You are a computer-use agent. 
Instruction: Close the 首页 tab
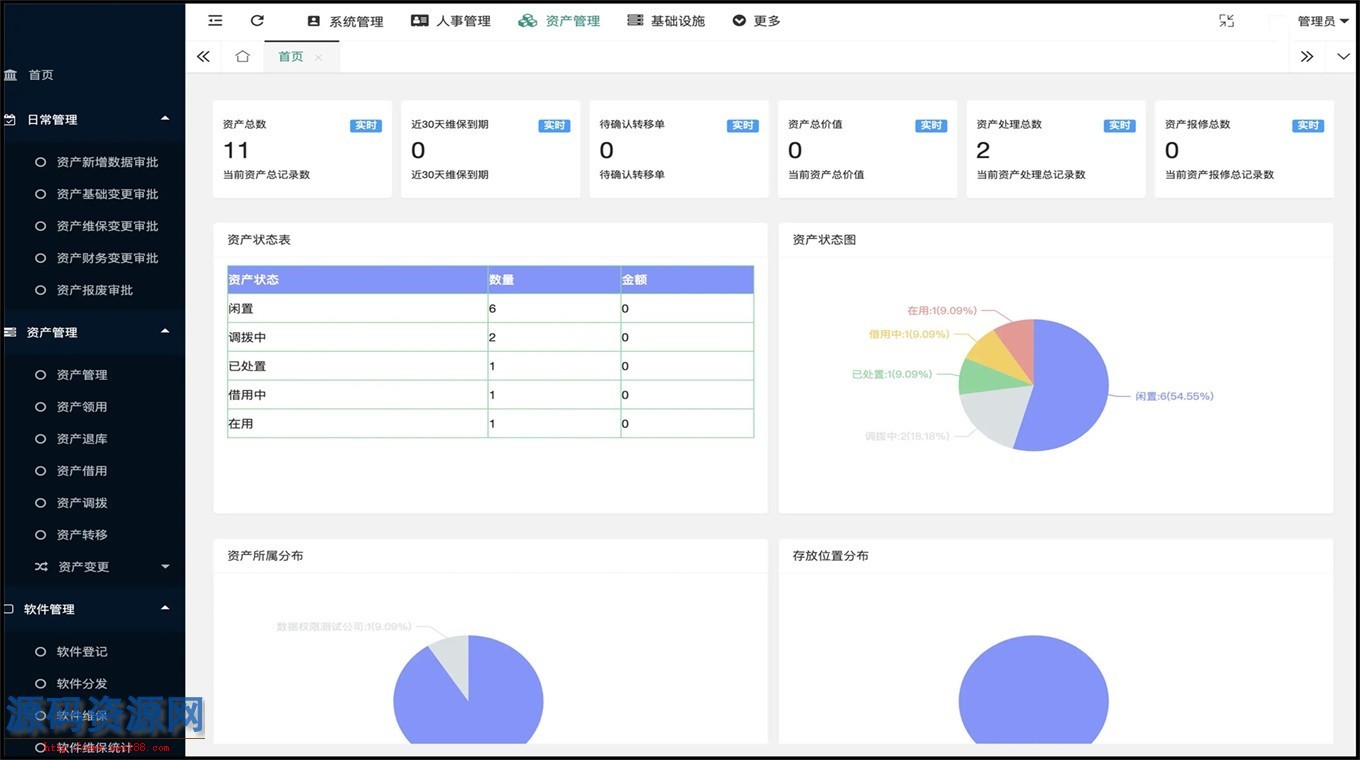tap(319, 58)
